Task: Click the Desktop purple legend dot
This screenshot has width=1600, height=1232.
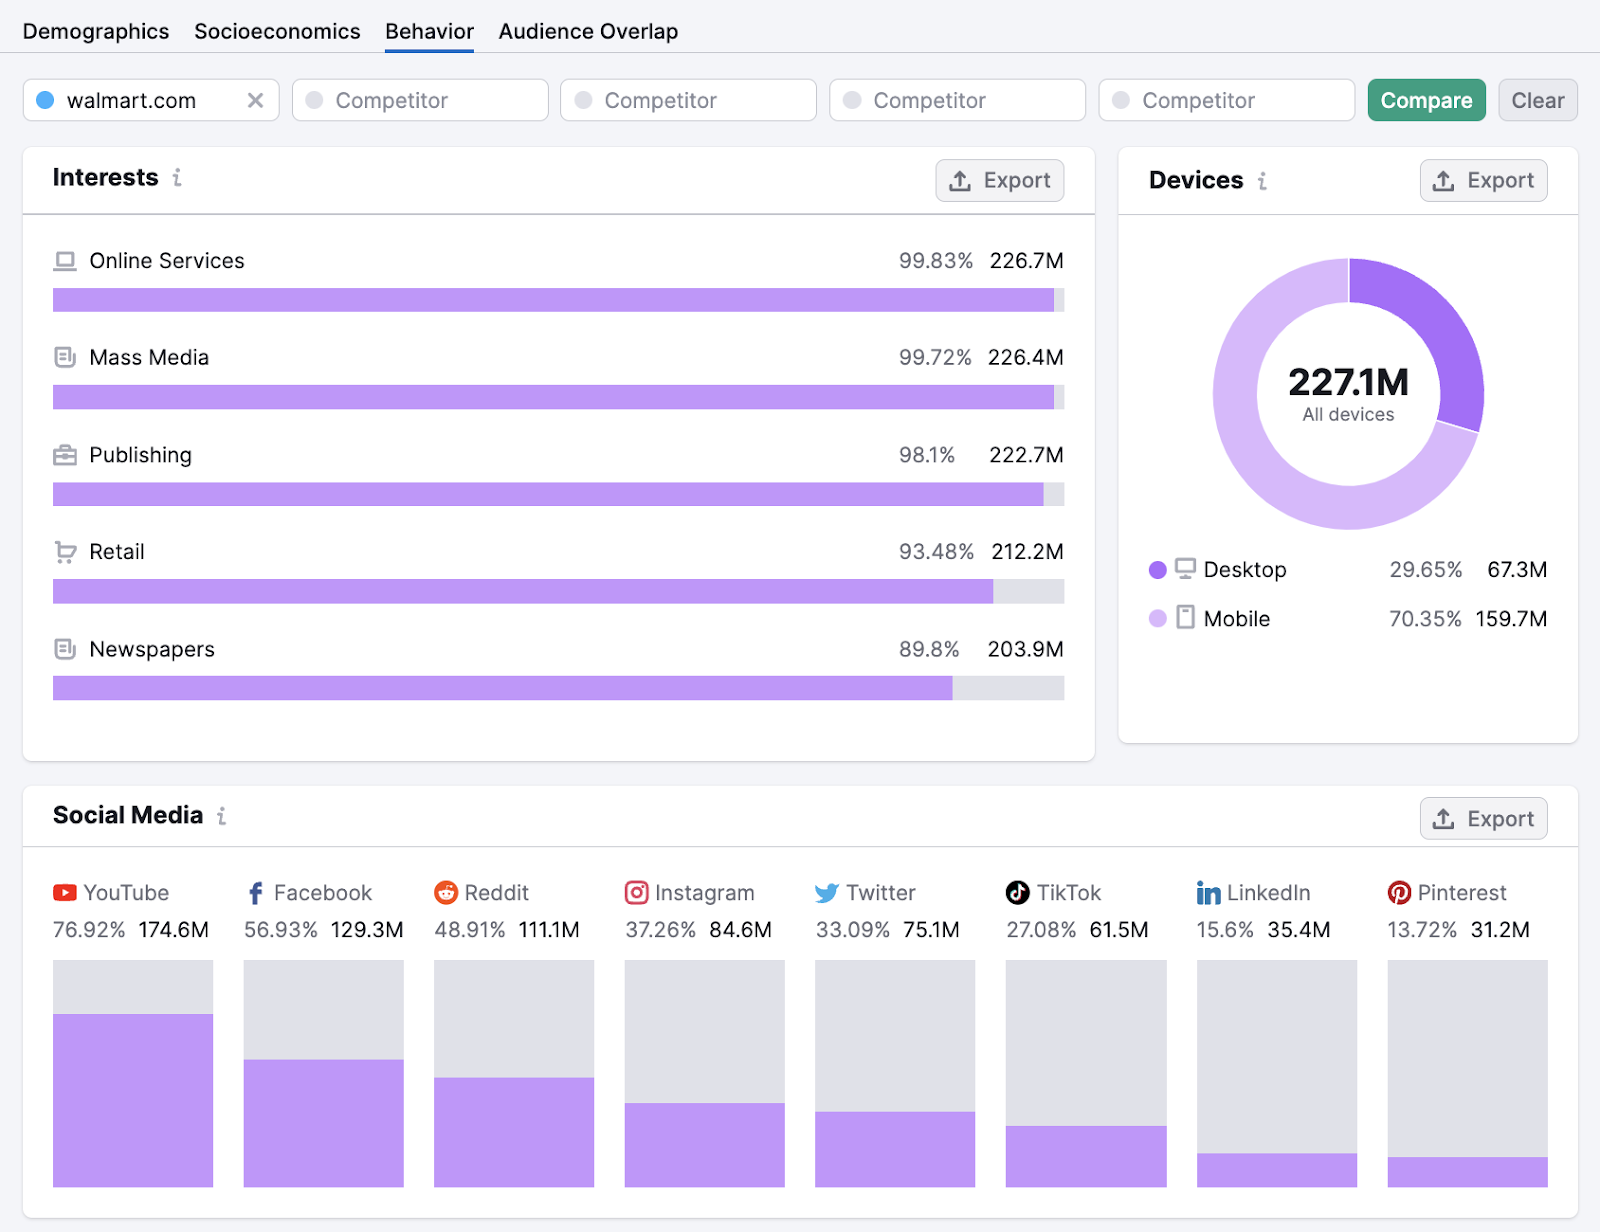Action: (x=1158, y=569)
